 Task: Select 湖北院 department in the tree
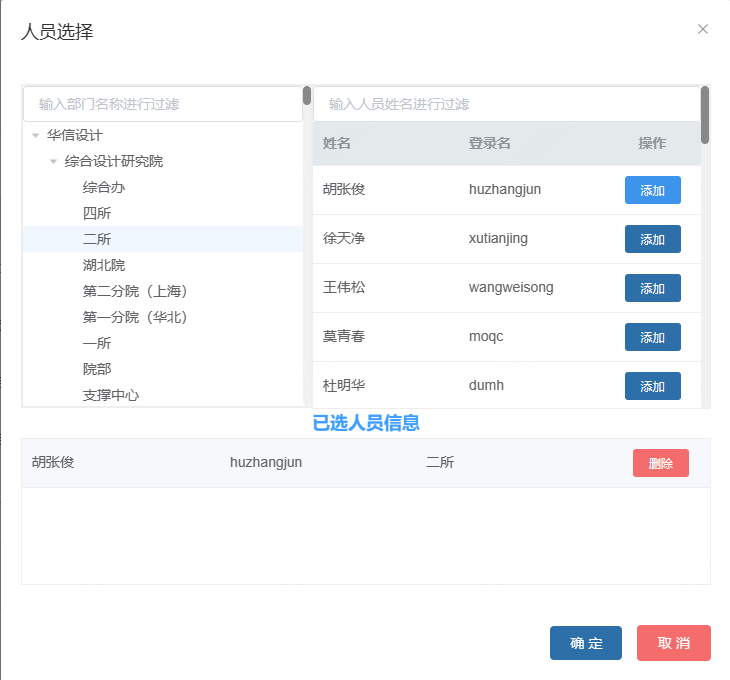tap(104, 265)
